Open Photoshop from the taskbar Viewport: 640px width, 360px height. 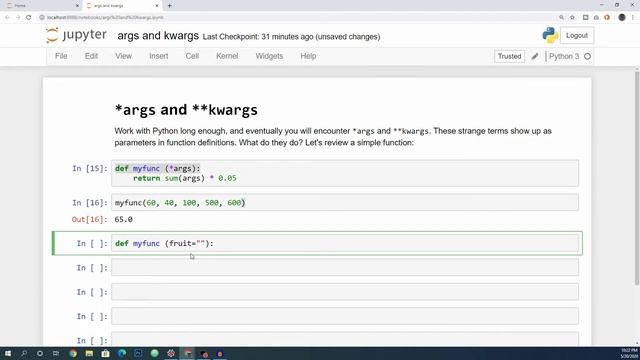pyautogui.click(x=138, y=353)
